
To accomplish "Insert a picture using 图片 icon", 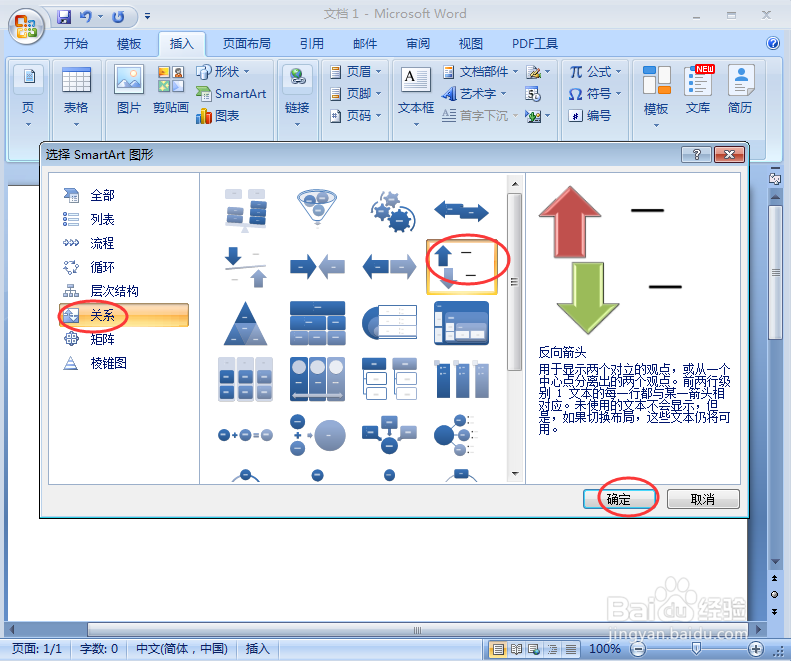I will 129,90.
